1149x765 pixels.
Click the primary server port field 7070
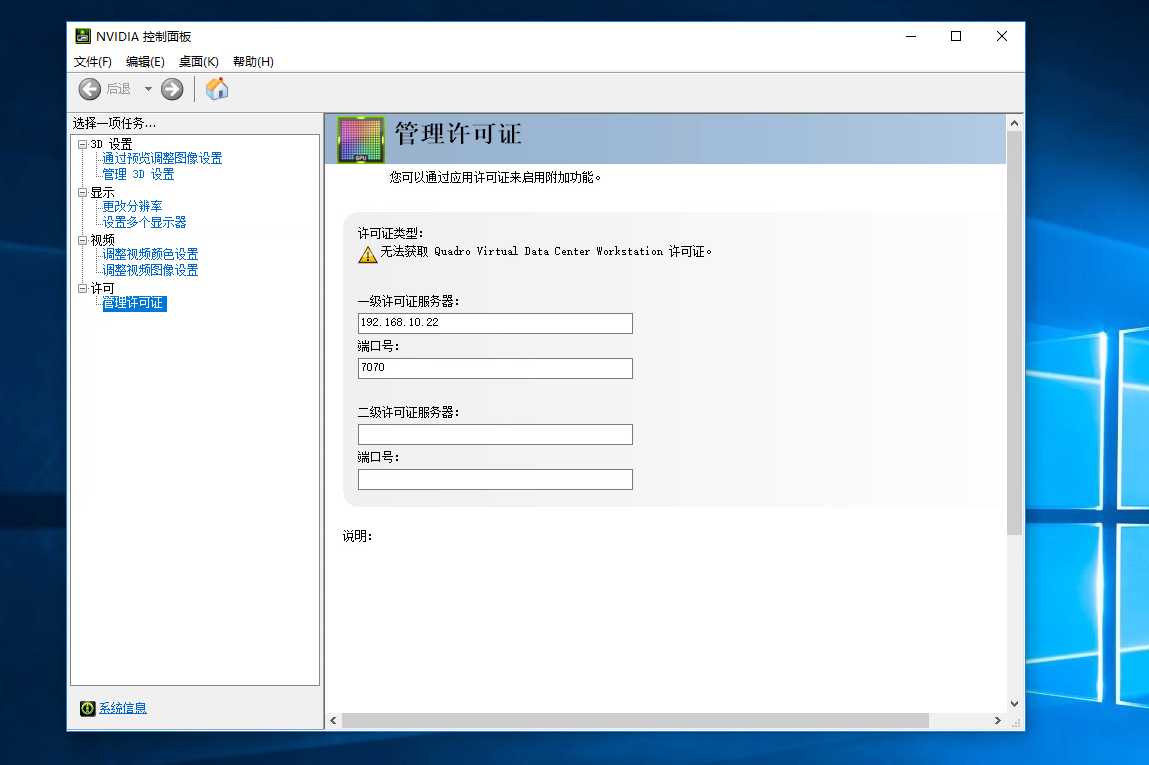click(x=495, y=368)
